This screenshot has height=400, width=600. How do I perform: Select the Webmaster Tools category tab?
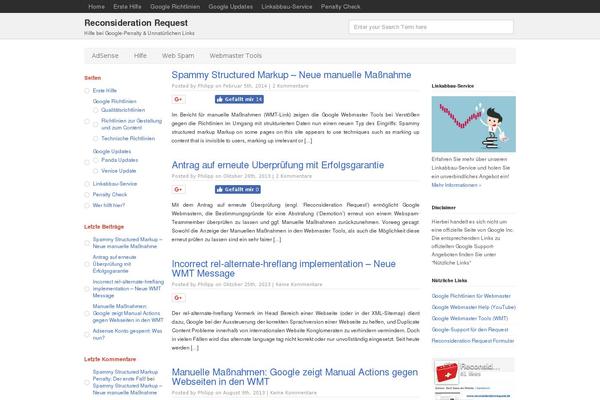point(235,56)
